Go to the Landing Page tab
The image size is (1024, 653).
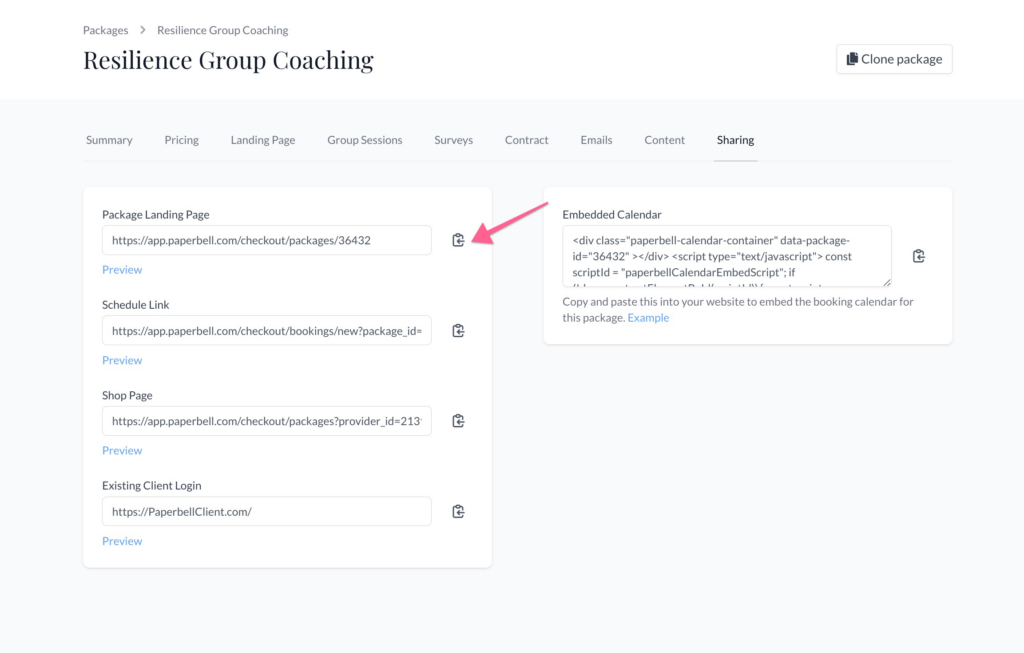click(263, 140)
